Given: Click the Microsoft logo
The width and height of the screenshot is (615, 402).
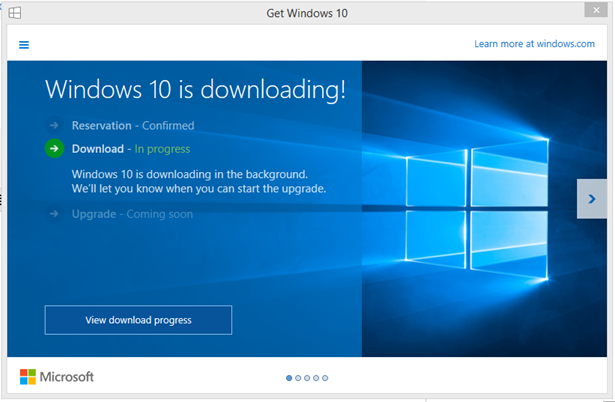Looking at the screenshot, I should pyautogui.click(x=57, y=377).
